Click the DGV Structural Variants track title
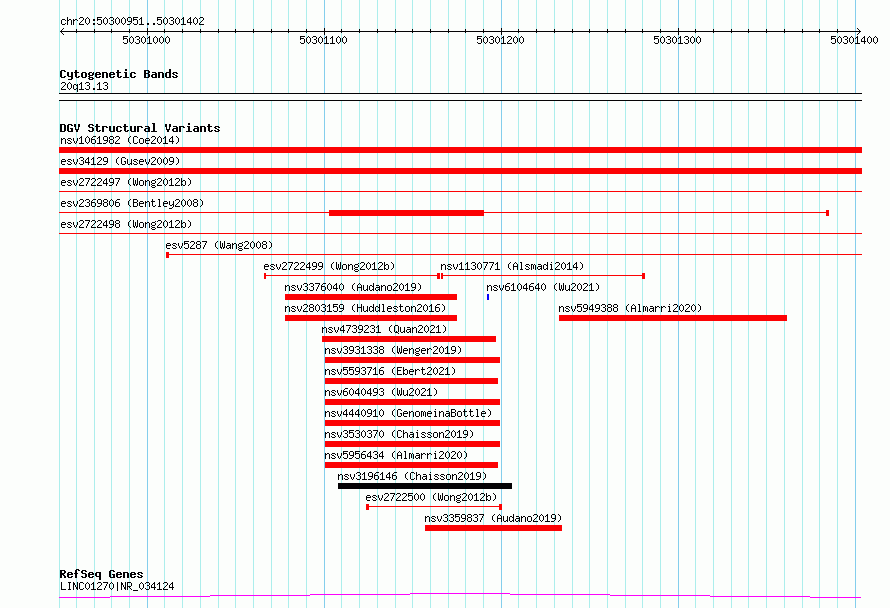 click(140, 128)
